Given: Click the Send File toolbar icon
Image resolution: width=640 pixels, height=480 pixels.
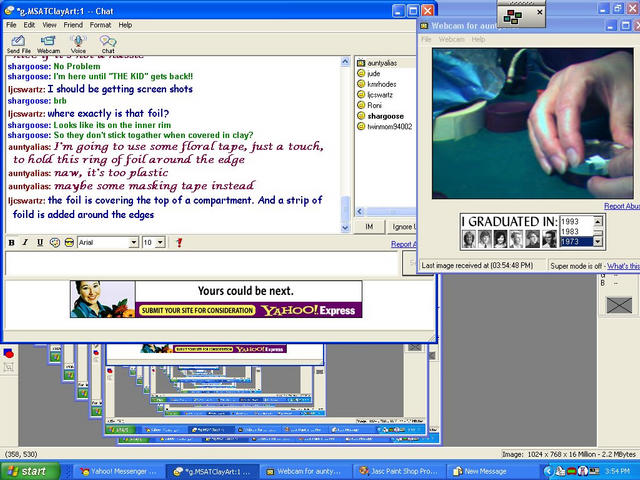Looking at the screenshot, I should pos(18,44).
